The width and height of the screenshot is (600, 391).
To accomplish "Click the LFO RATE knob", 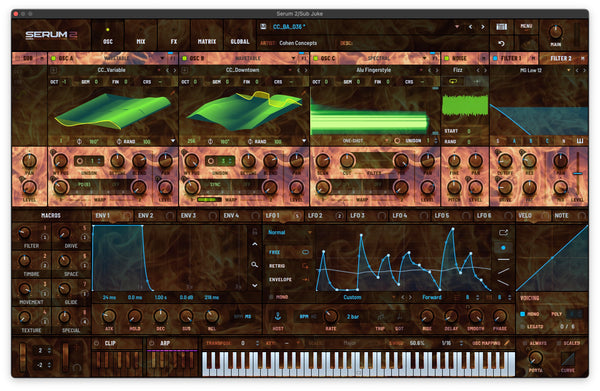I will coord(331,316).
